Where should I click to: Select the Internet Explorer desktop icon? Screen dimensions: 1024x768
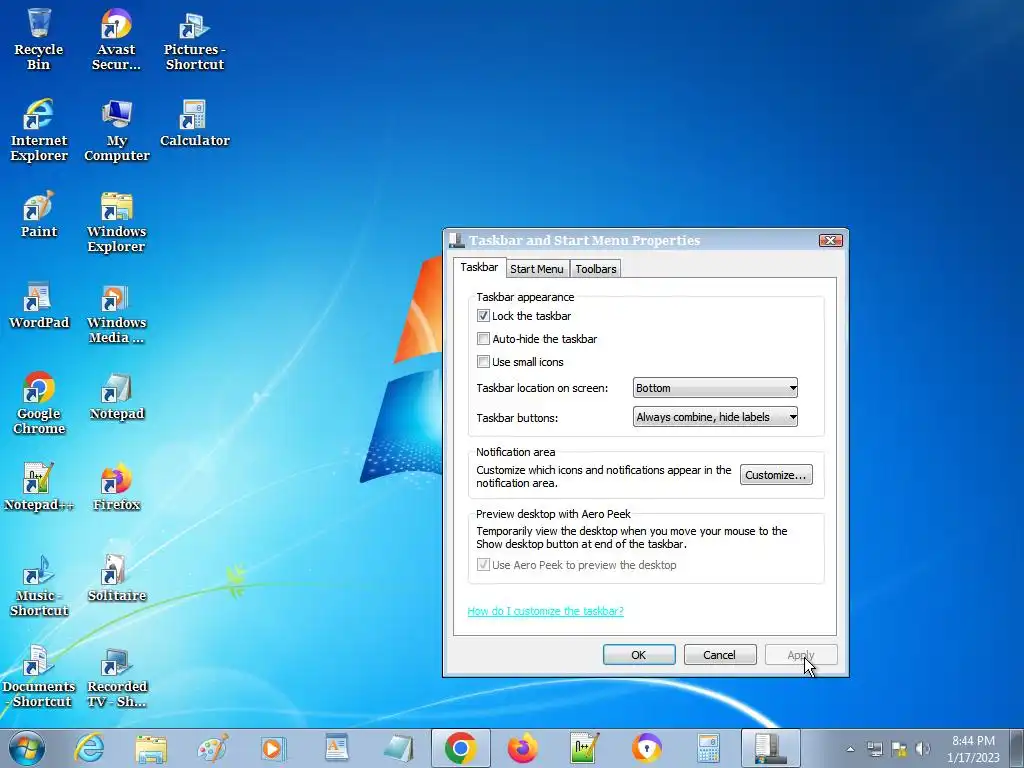coord(39,130)
